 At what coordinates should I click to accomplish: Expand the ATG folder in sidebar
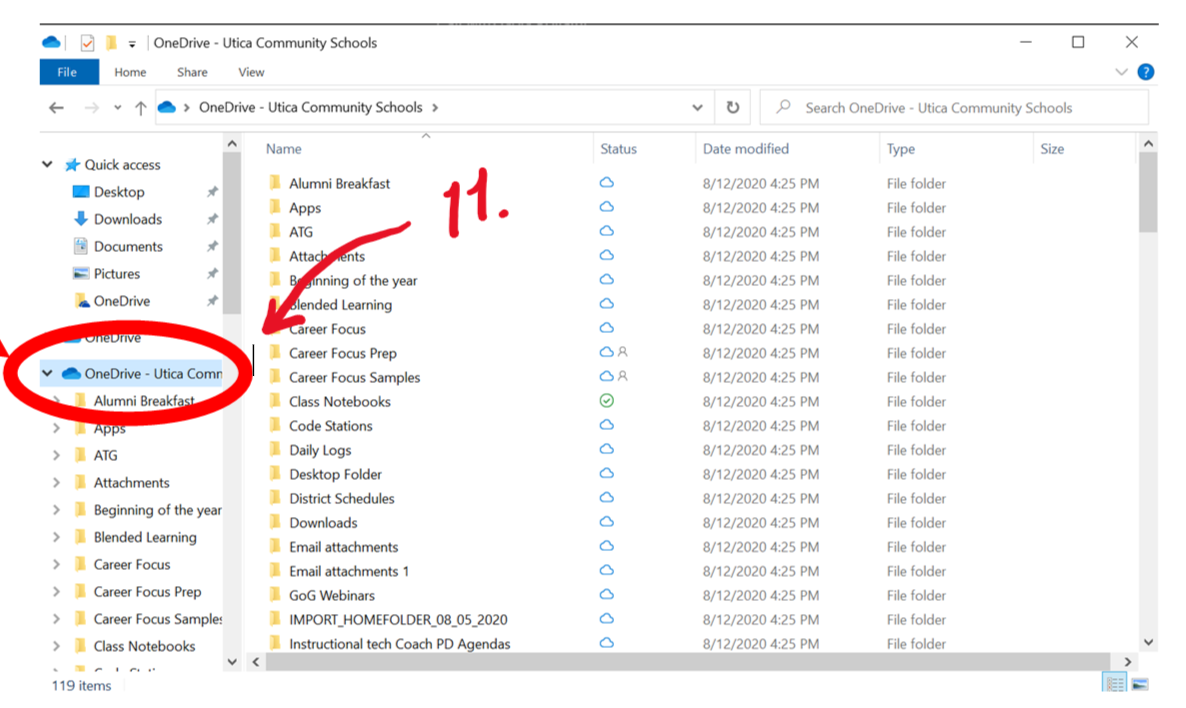pyautogui.click(x=56, y=455)
